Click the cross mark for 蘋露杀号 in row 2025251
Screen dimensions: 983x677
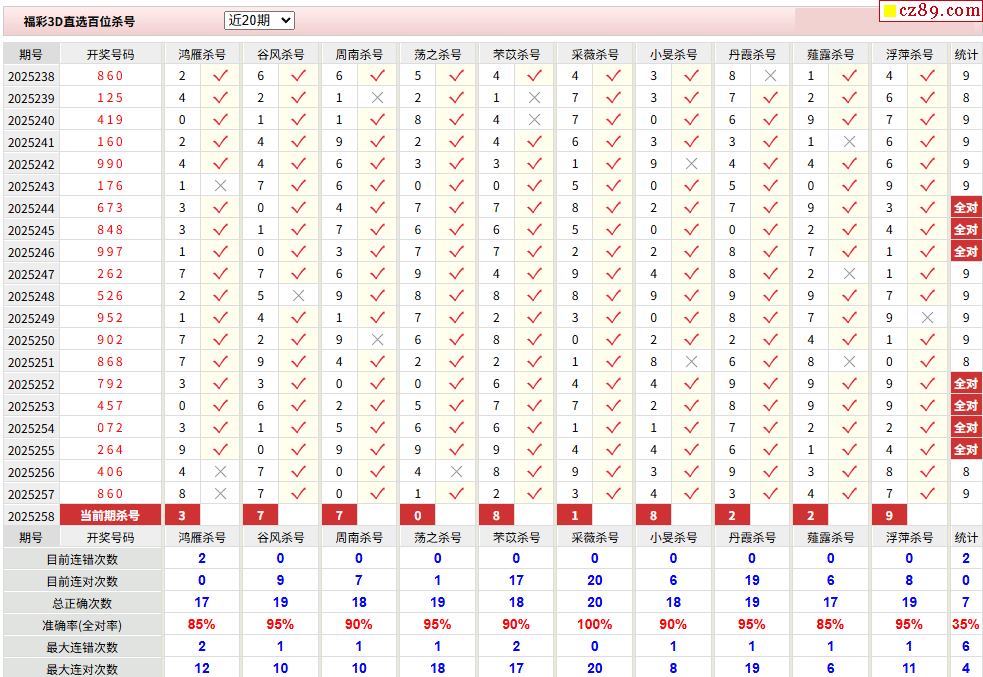coord(849,362)
